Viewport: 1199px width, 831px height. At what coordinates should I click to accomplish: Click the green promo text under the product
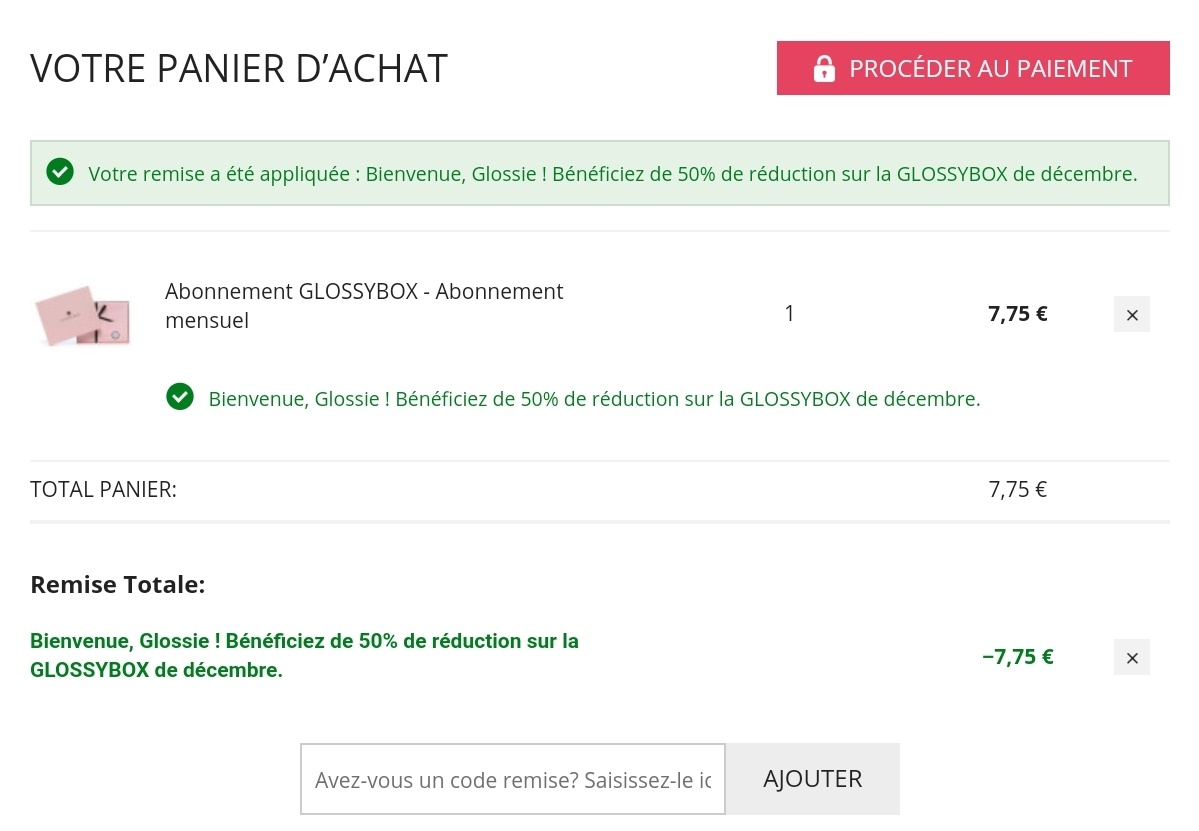point(593,399)
